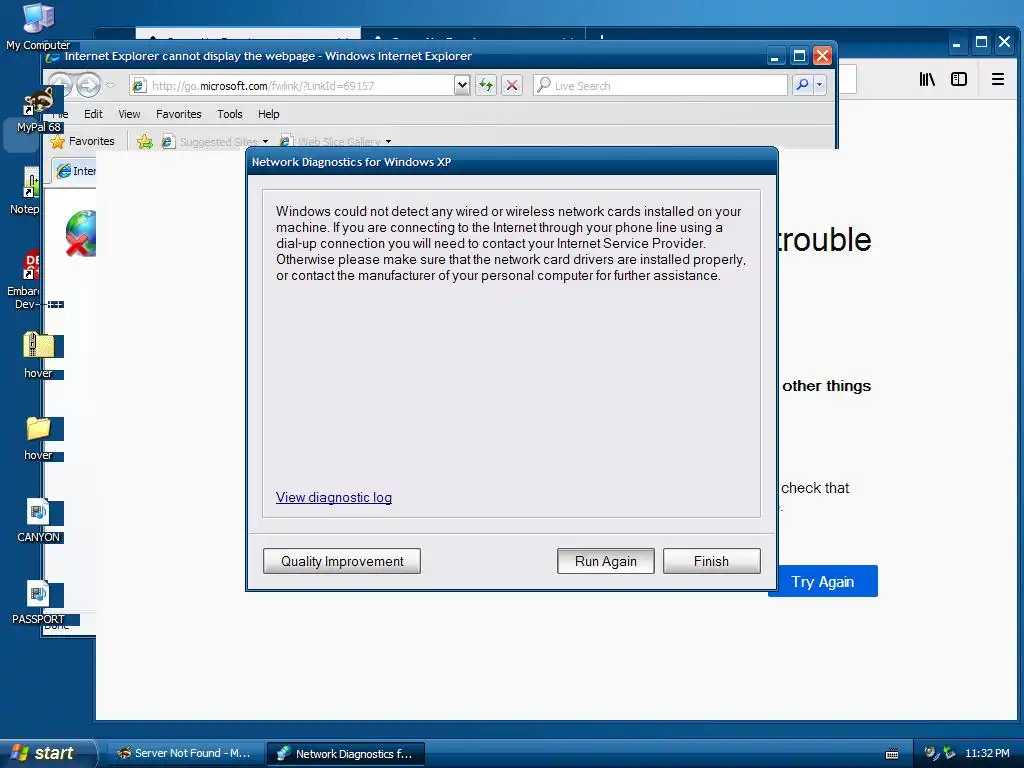
Task: Toggle the sidebar icon in MyPal toolbar
Action: [959, 79]
